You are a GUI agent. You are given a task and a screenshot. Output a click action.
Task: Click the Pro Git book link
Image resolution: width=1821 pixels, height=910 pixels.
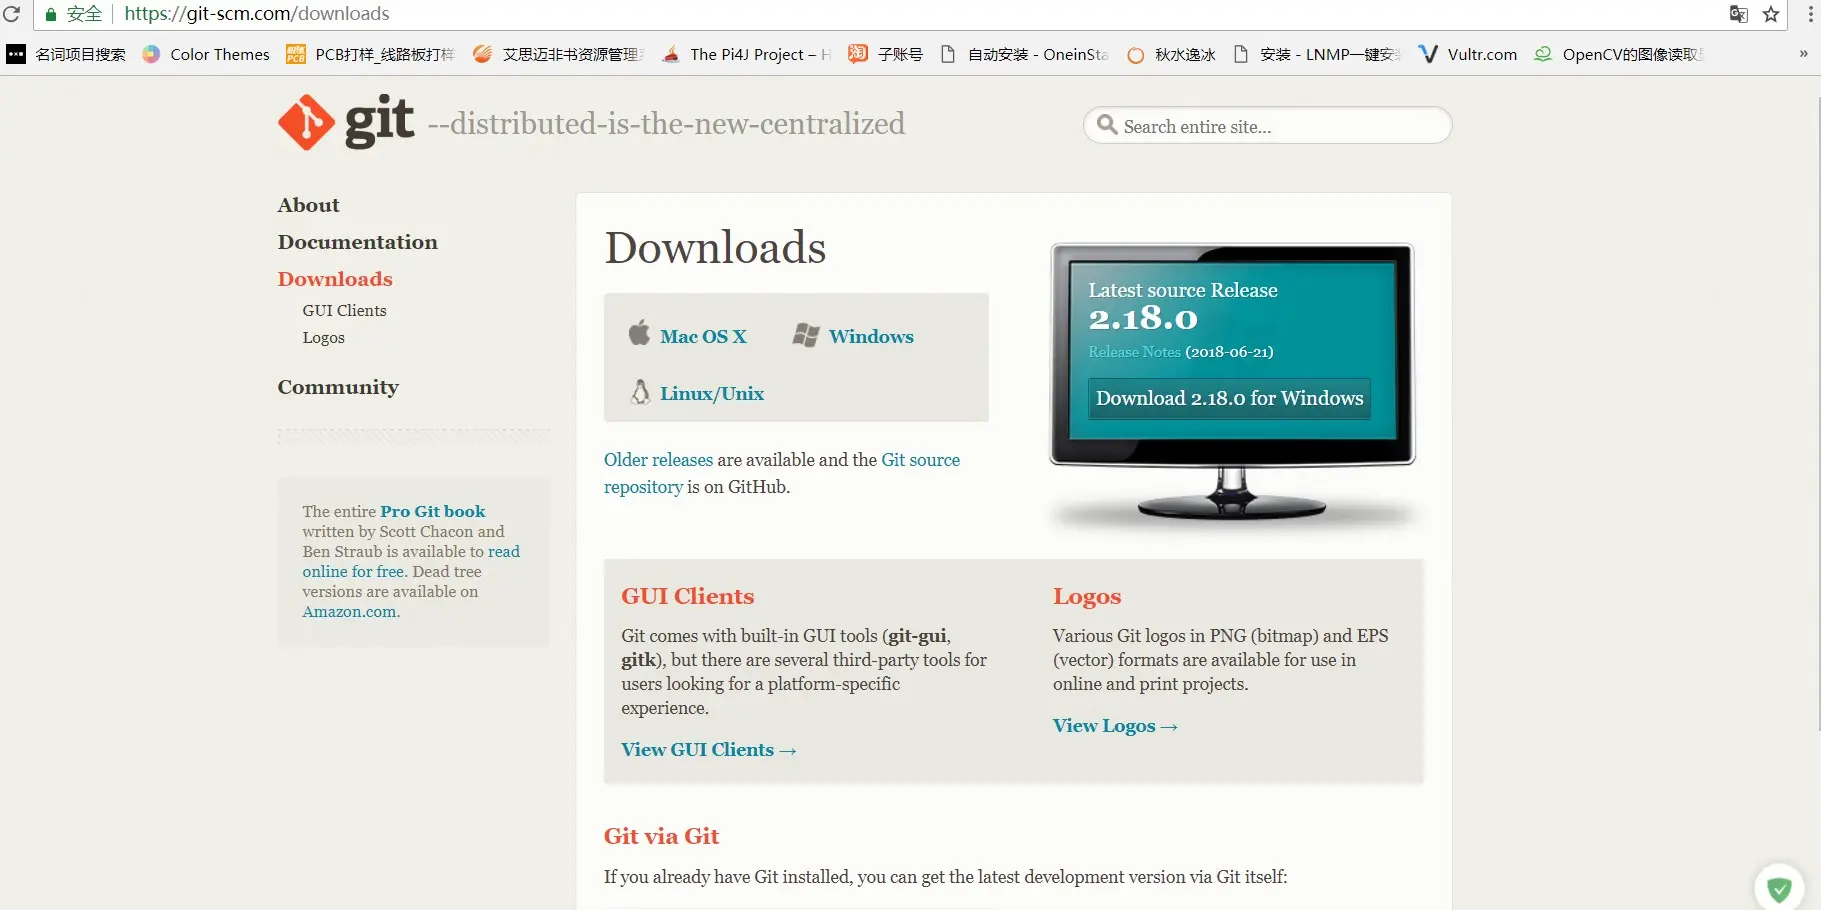(x=433, y=511)
